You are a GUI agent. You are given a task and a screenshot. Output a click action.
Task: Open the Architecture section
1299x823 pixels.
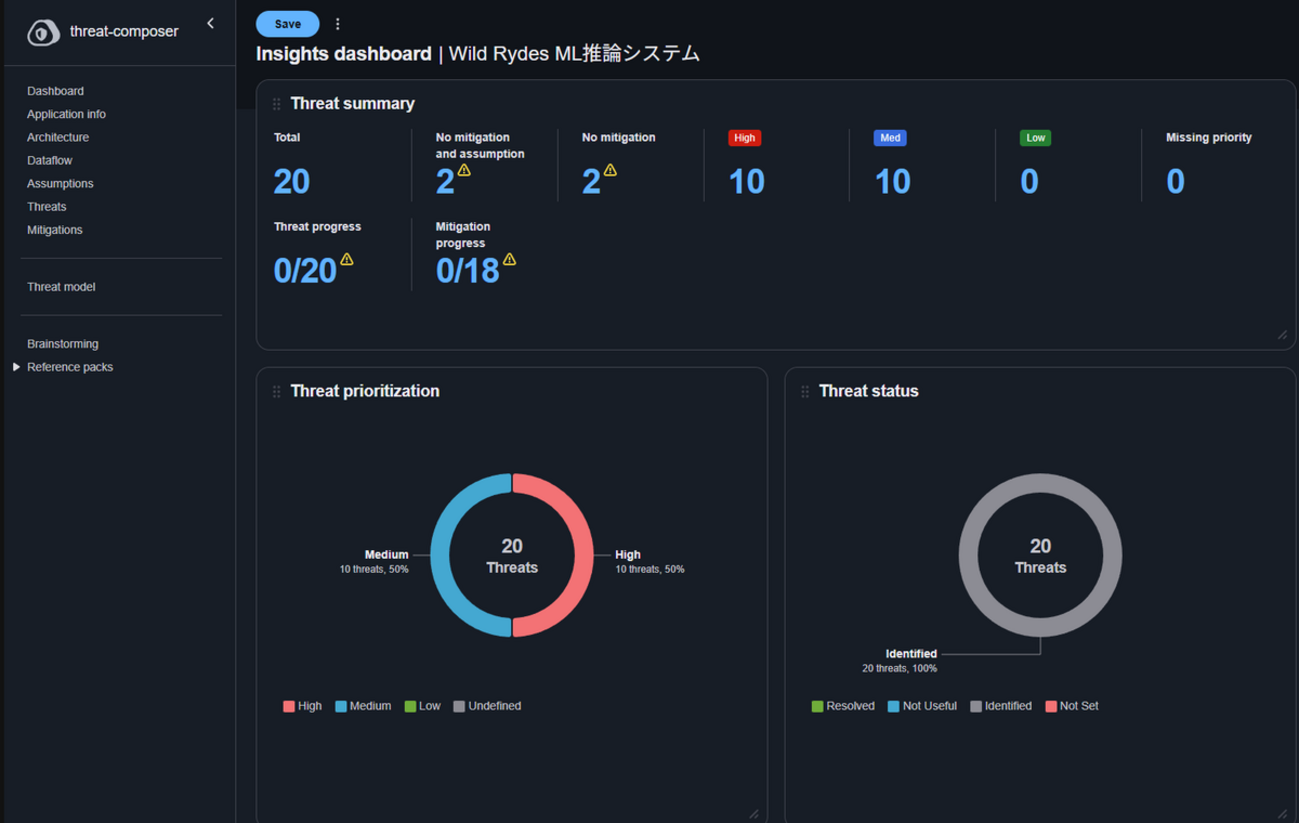point(58,137)
